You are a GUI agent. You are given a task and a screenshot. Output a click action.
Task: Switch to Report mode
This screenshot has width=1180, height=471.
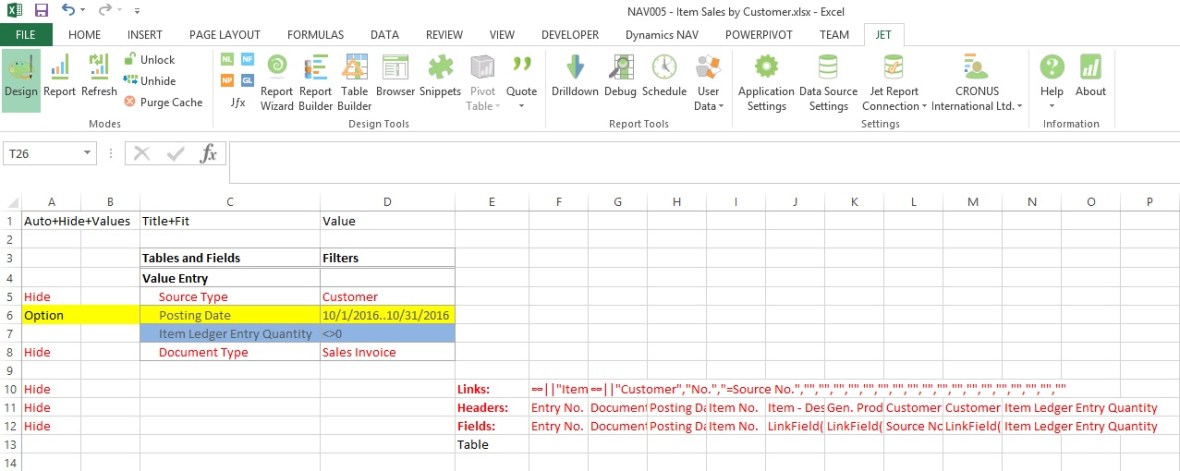60,78
